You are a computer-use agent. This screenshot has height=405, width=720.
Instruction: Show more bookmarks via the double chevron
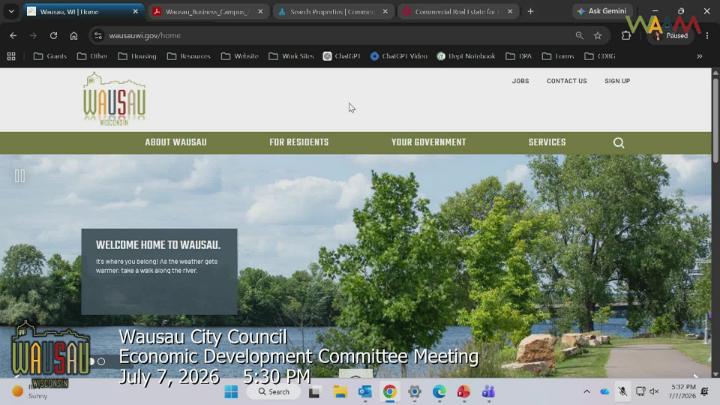coord(699,56)
